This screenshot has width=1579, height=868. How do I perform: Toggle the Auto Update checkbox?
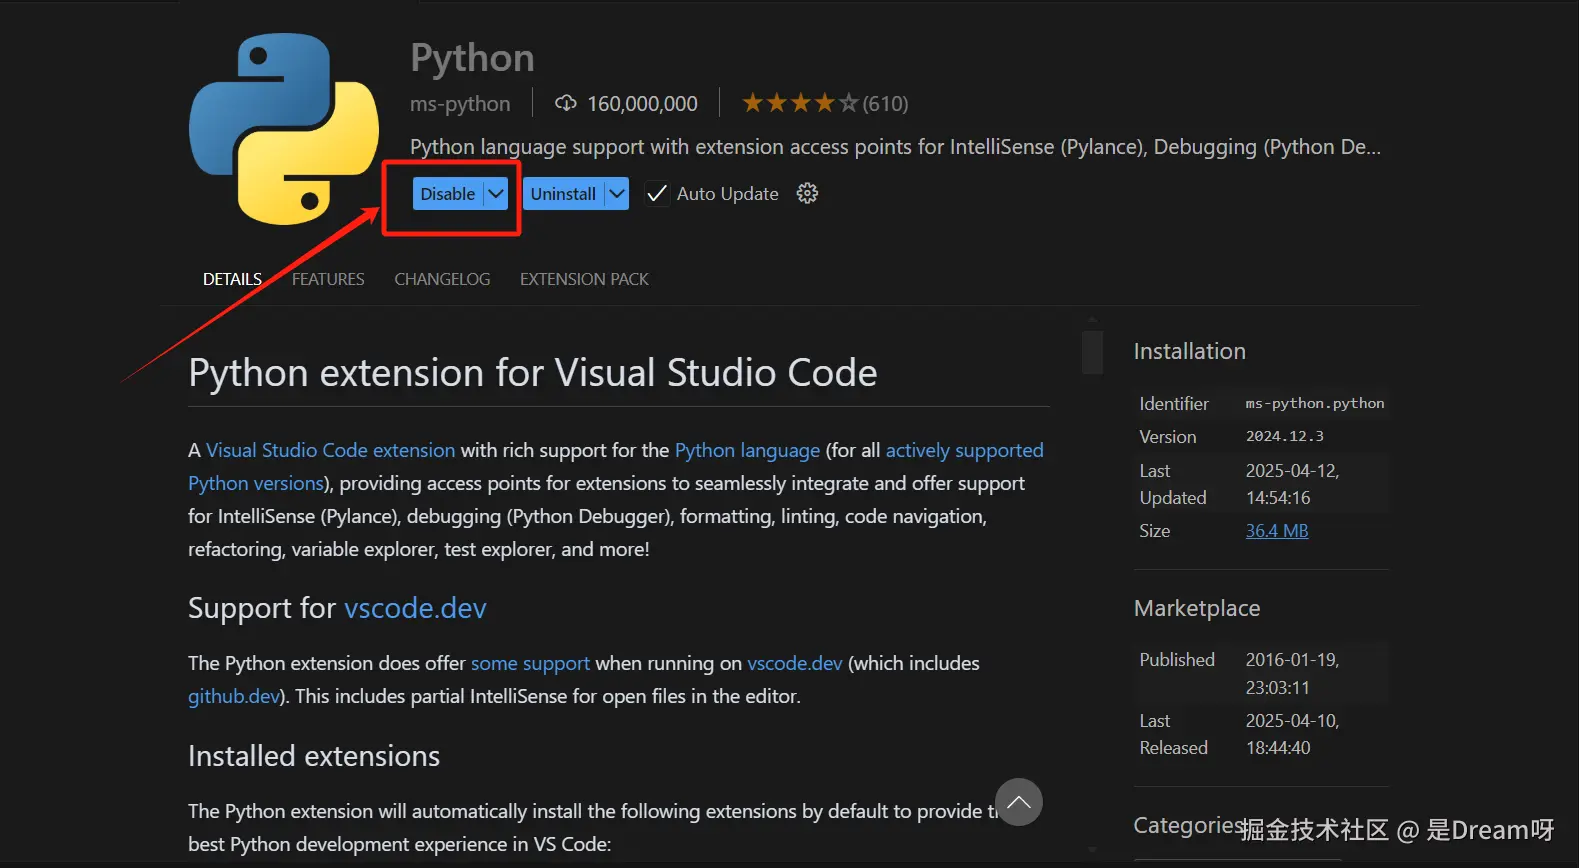pyautogui.click(x=657, y=194)
